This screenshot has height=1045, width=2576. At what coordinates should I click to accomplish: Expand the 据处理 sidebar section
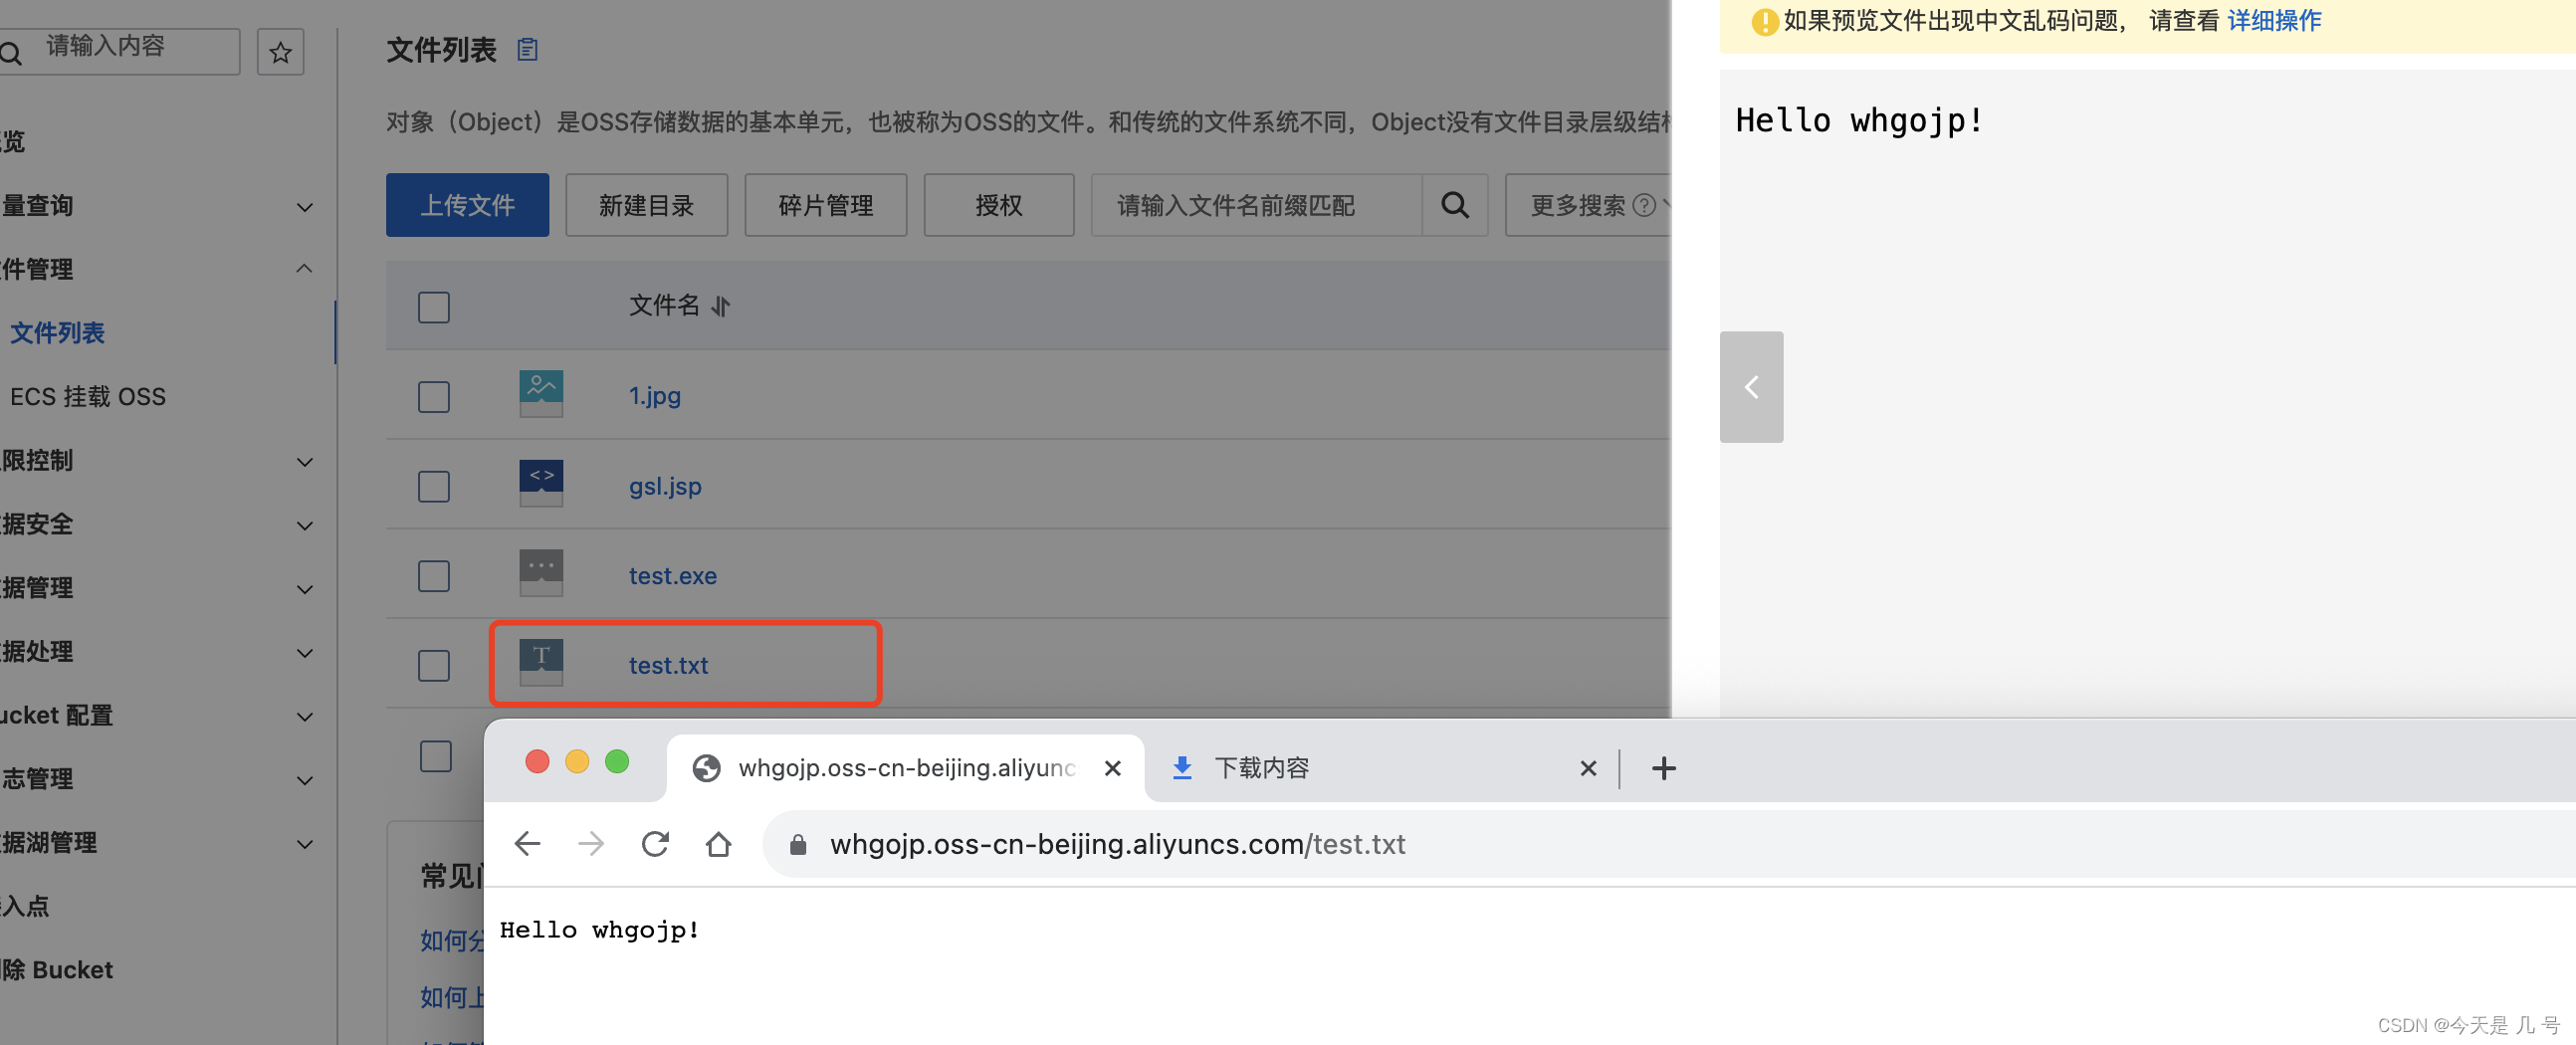pyautogui.click(x=306, y=654)
